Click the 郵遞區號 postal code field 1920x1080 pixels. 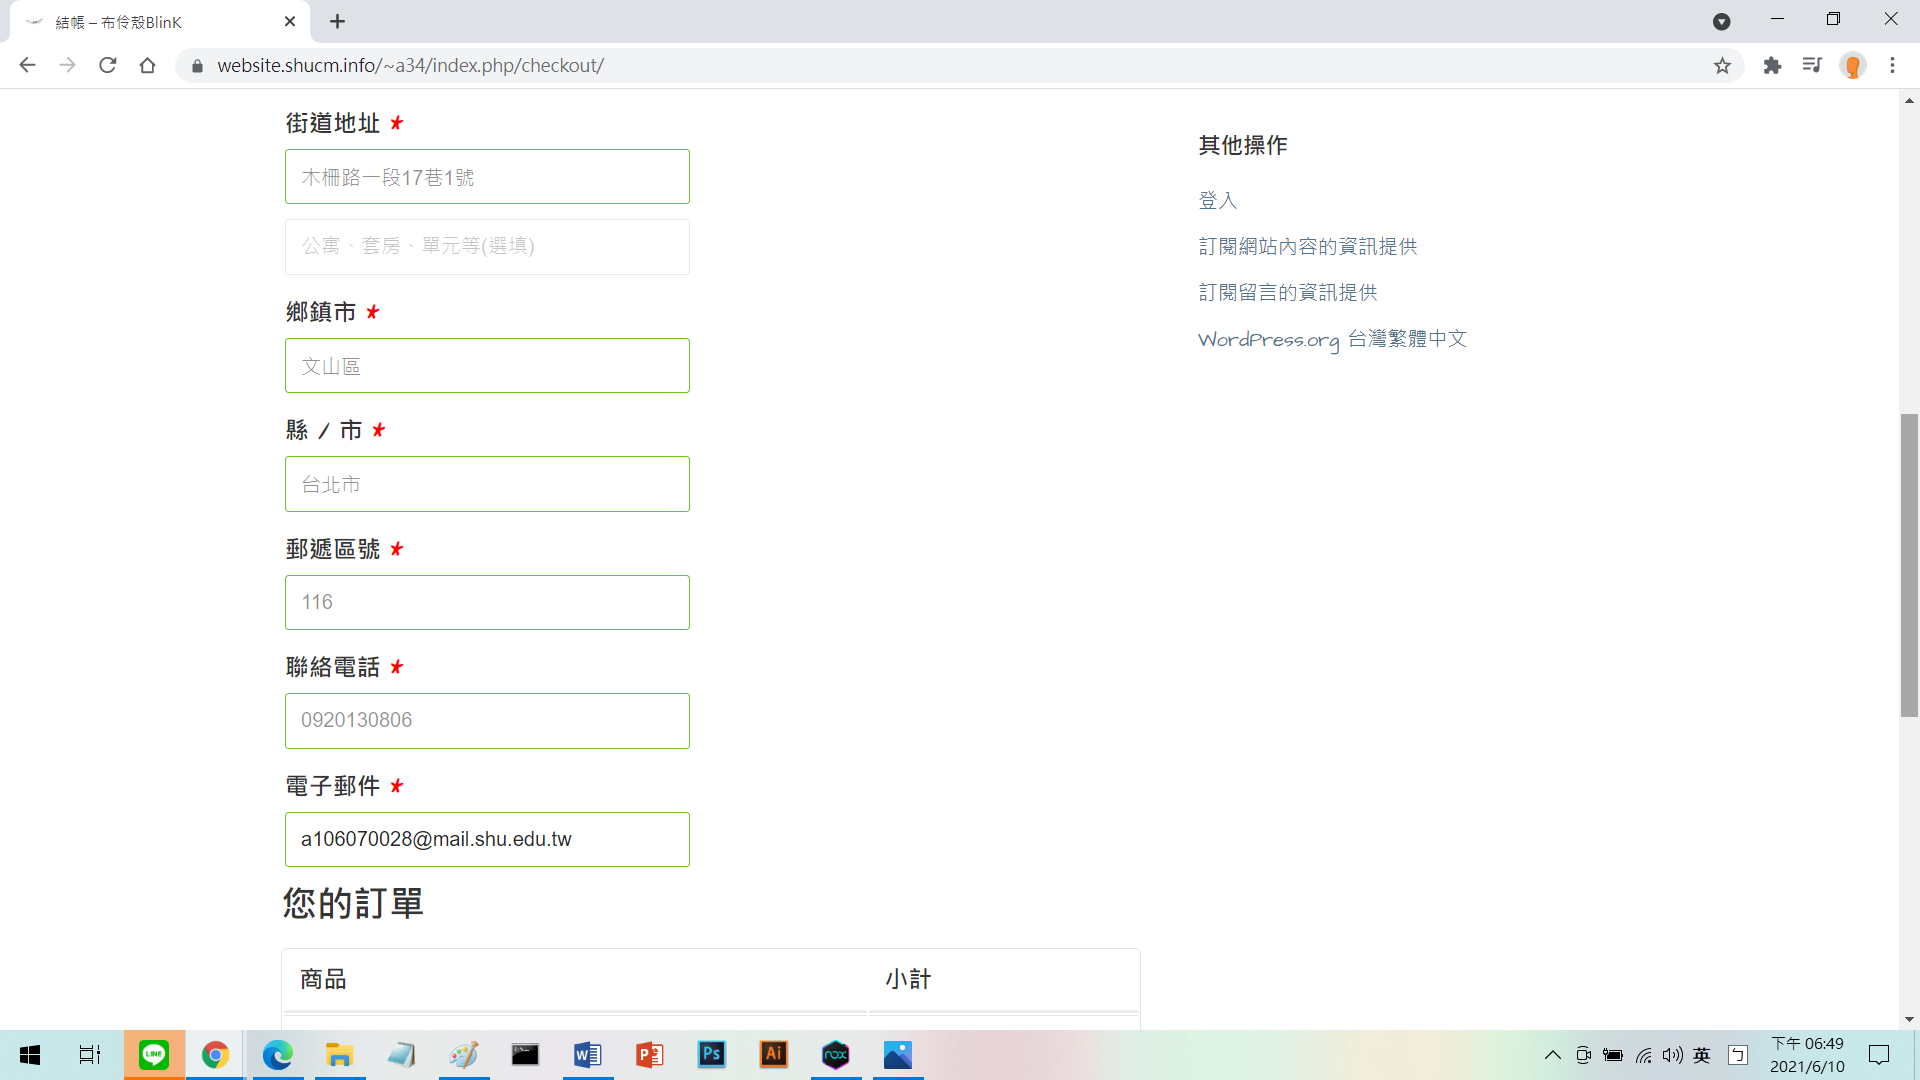pyautogui.click(x=487, y=602)
